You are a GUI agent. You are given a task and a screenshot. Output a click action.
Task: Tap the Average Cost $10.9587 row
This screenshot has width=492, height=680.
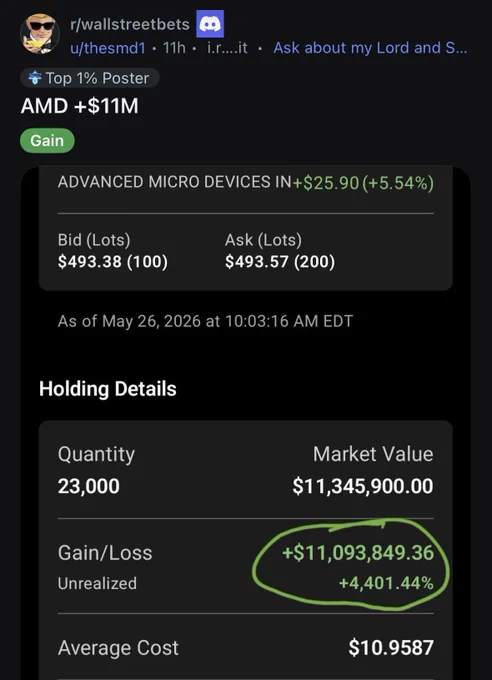(x=246, y=648)
